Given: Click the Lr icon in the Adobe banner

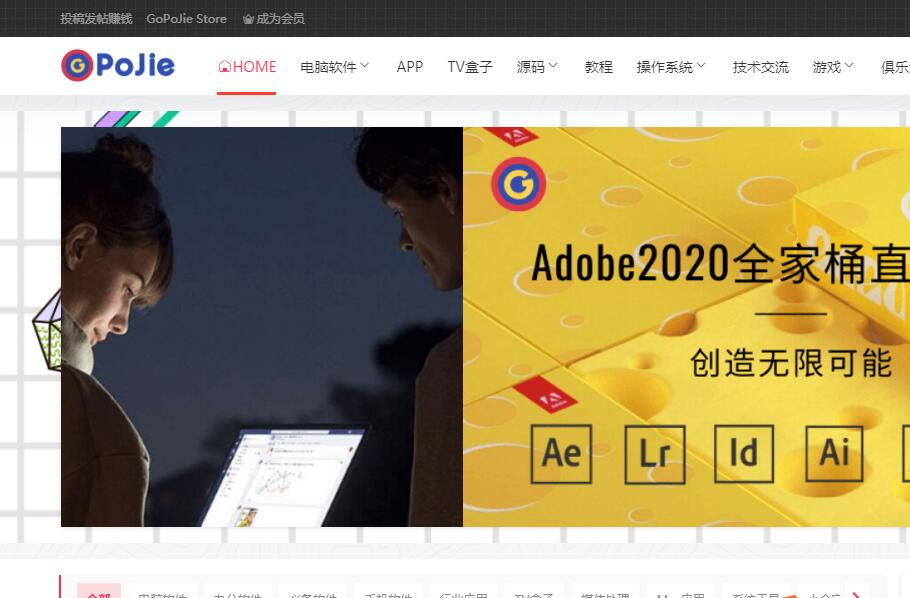Looking at the screenshot, I should 655,455.
